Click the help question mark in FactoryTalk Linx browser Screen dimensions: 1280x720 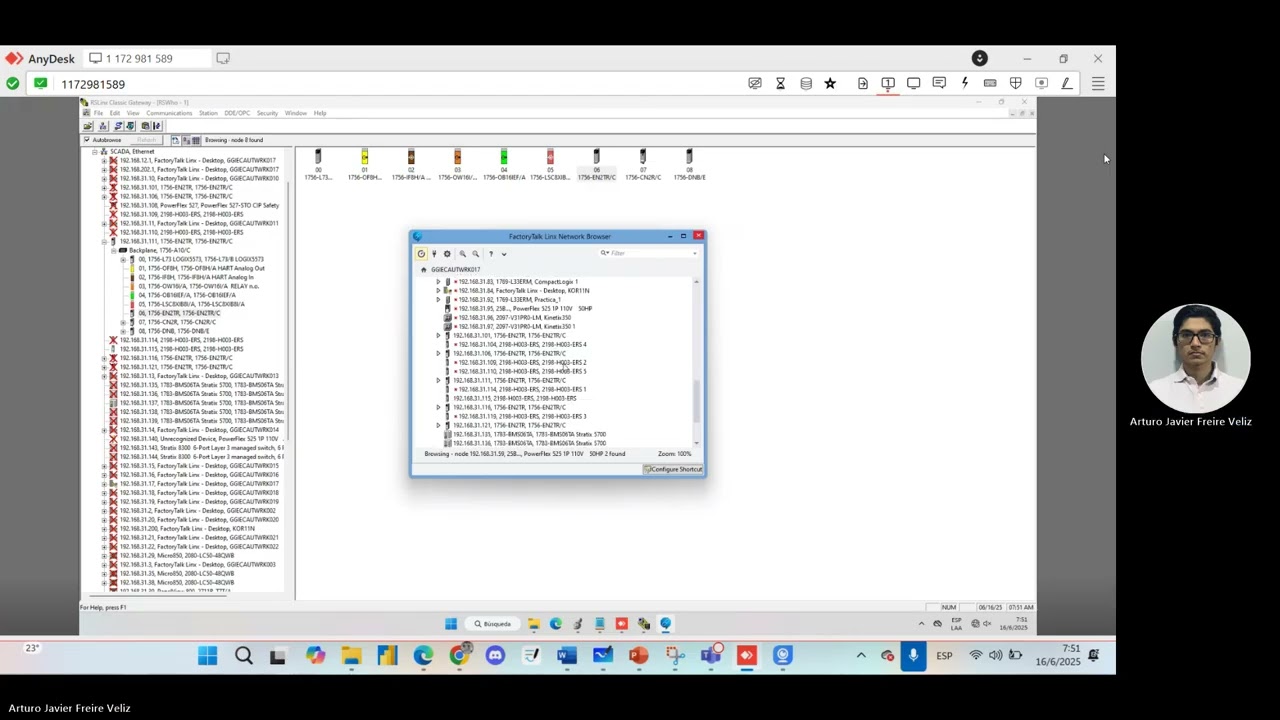point(490,254)
